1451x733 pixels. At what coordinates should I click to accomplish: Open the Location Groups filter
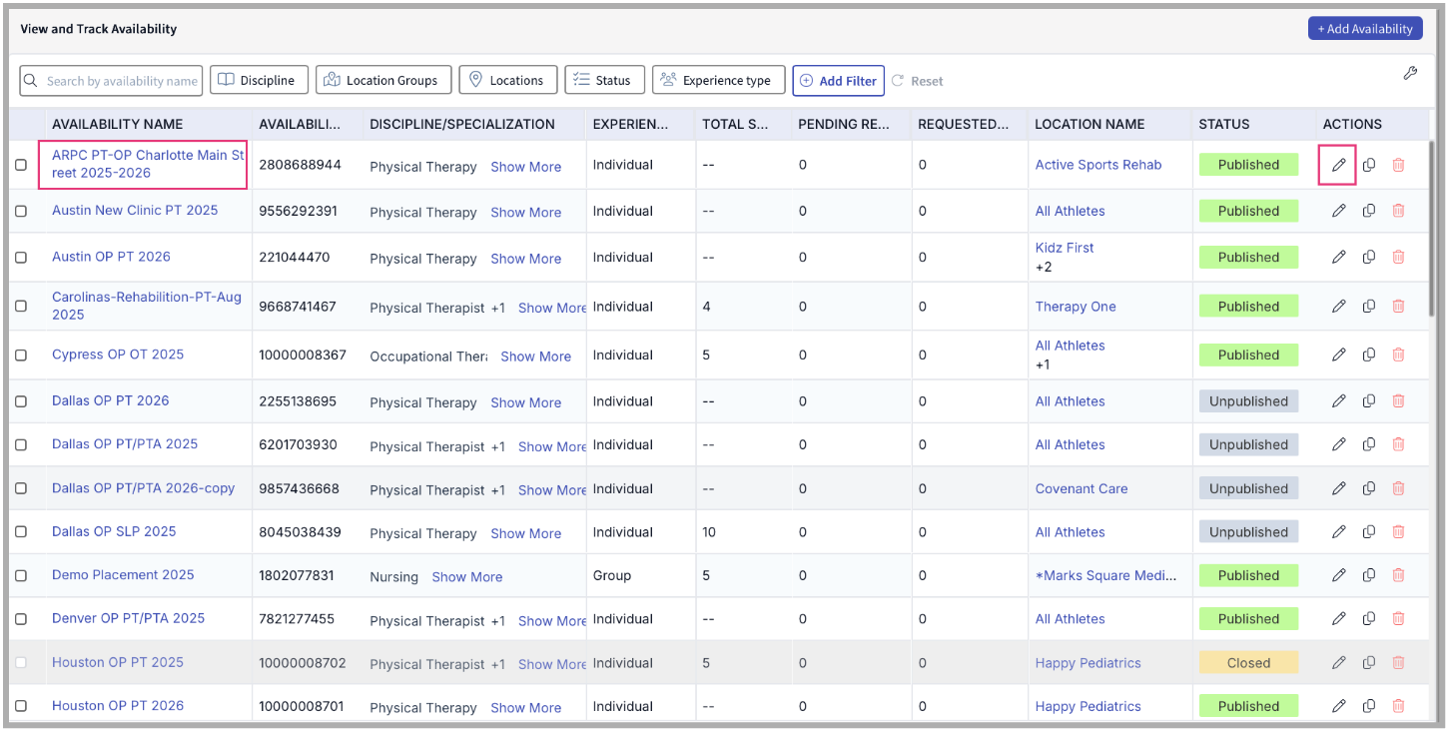click(383, 80)
